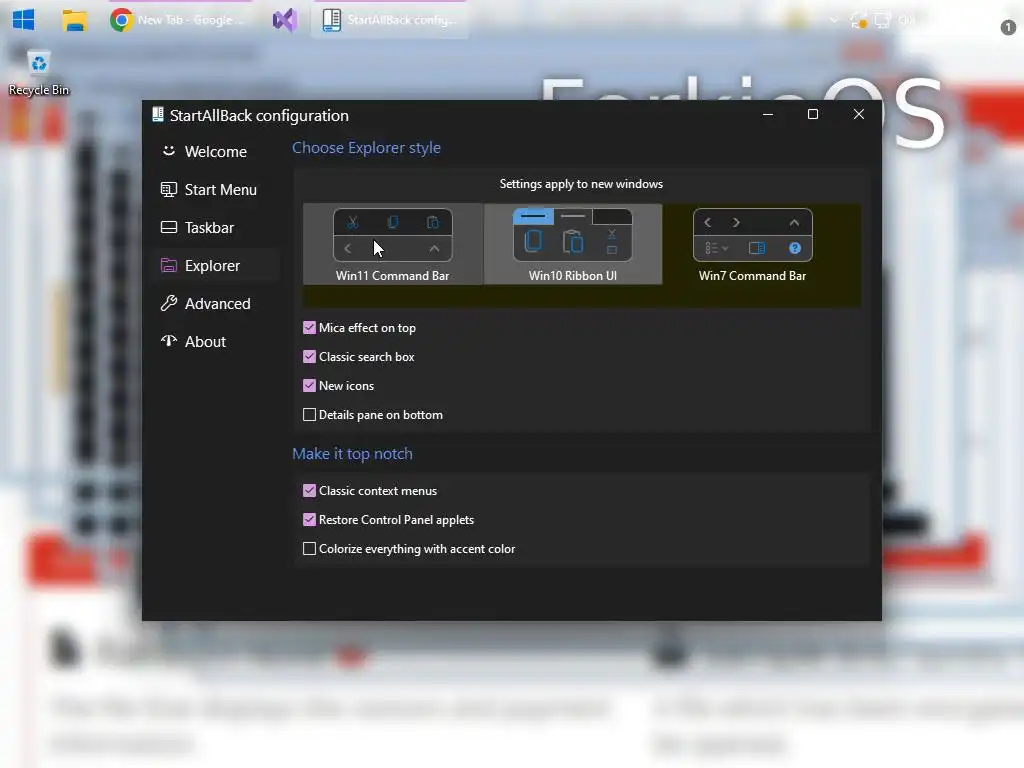Screen dimensions: 1024x768
Task: Select the Recycle Bin desktop icon
Action: [39, 73]
